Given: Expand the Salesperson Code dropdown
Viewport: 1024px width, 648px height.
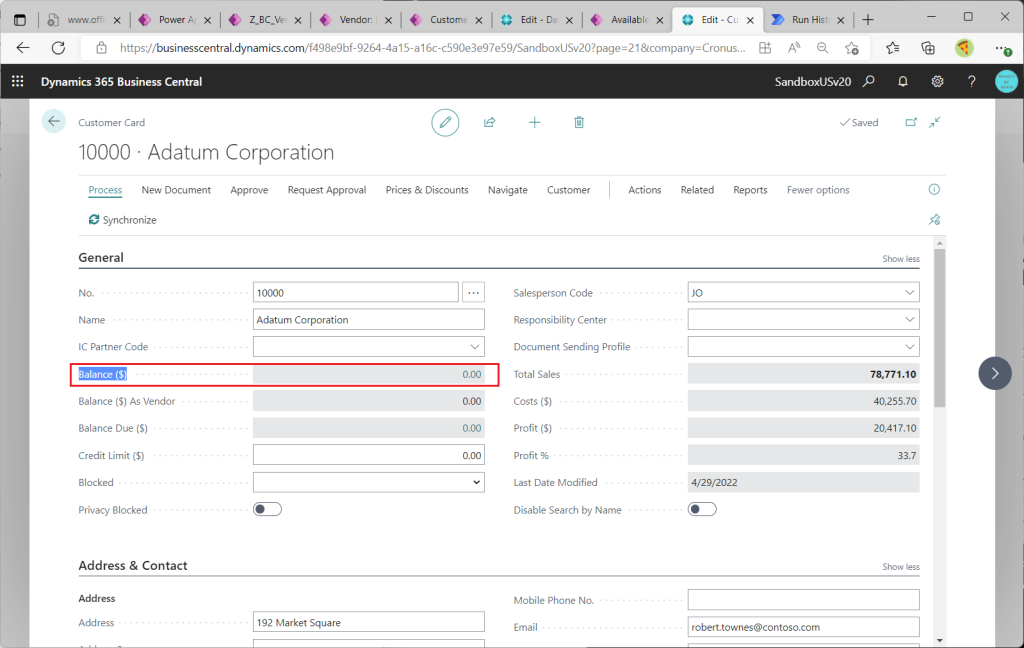Looking at the screenshot, I should (x=910, y=292).
